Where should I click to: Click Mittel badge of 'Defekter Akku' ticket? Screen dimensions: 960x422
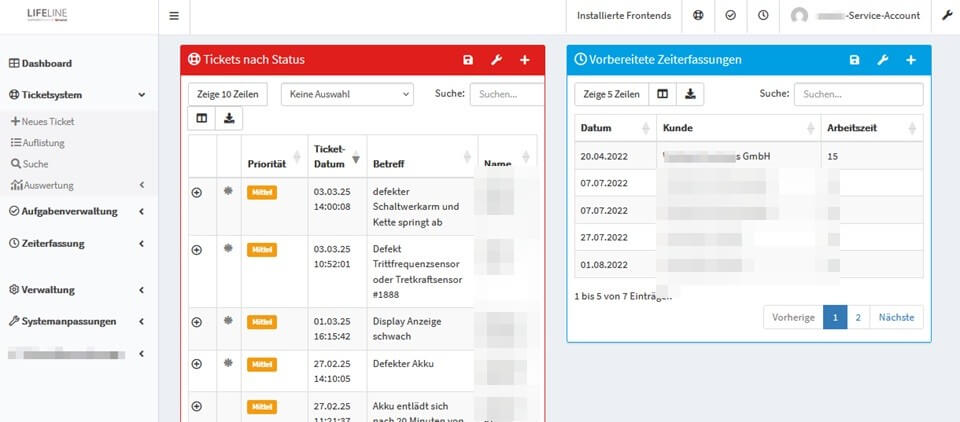pyautogui.click(x=262, y=364)
